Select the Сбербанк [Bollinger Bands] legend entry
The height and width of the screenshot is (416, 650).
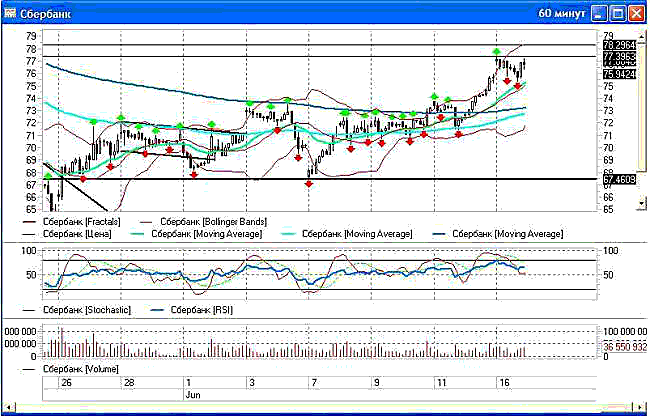(204, 222)
